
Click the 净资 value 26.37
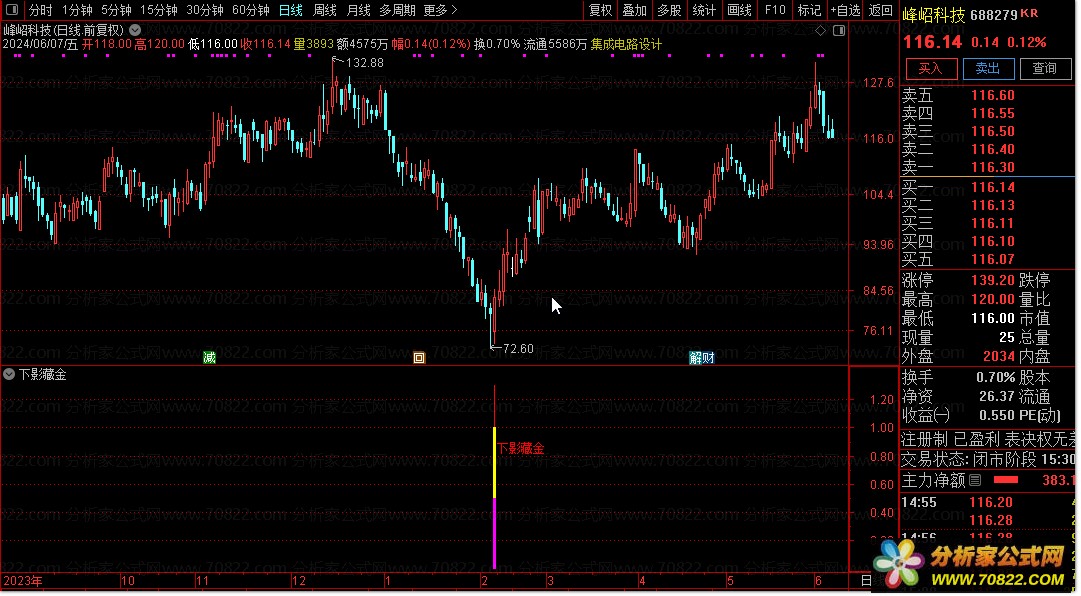(997, 397)
